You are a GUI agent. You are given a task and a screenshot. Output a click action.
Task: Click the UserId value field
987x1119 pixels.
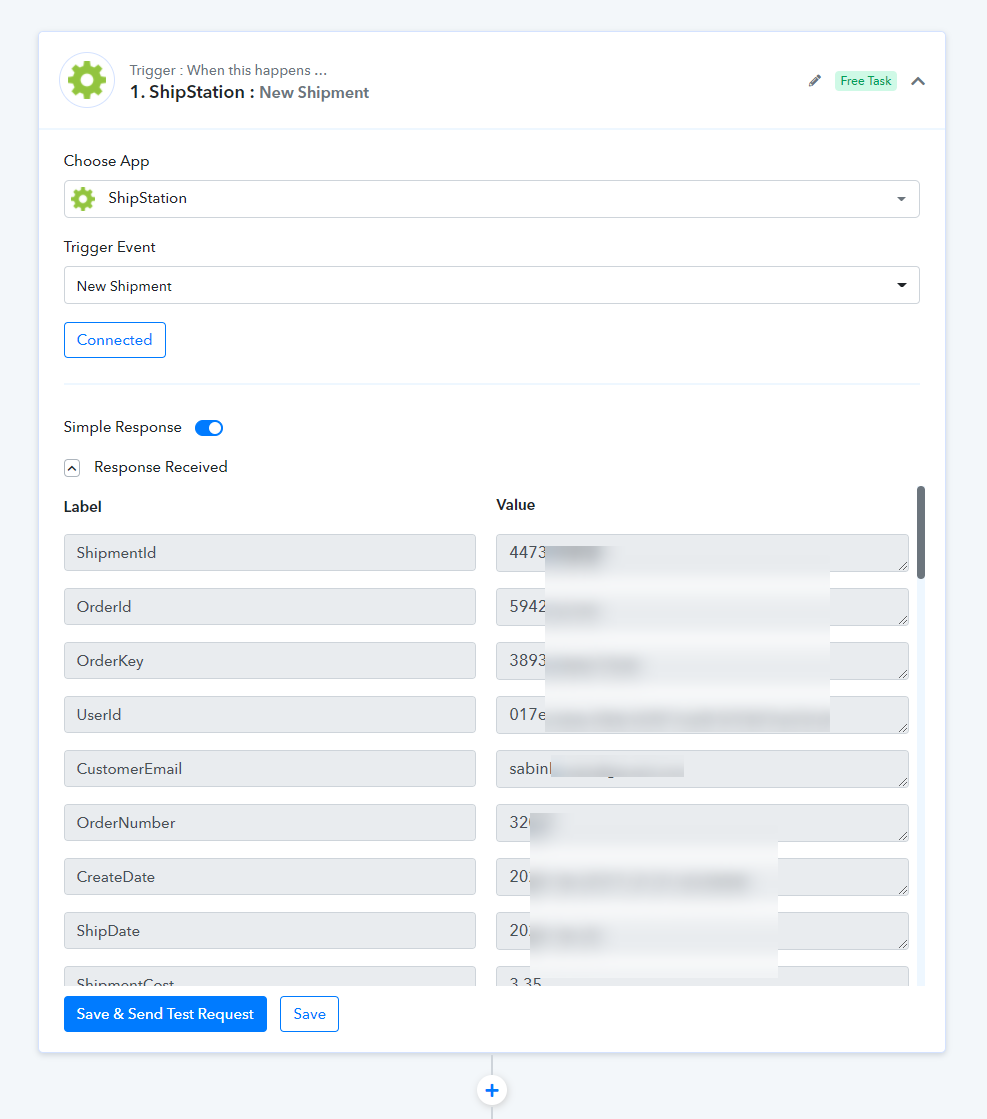(x=702, y=715)
